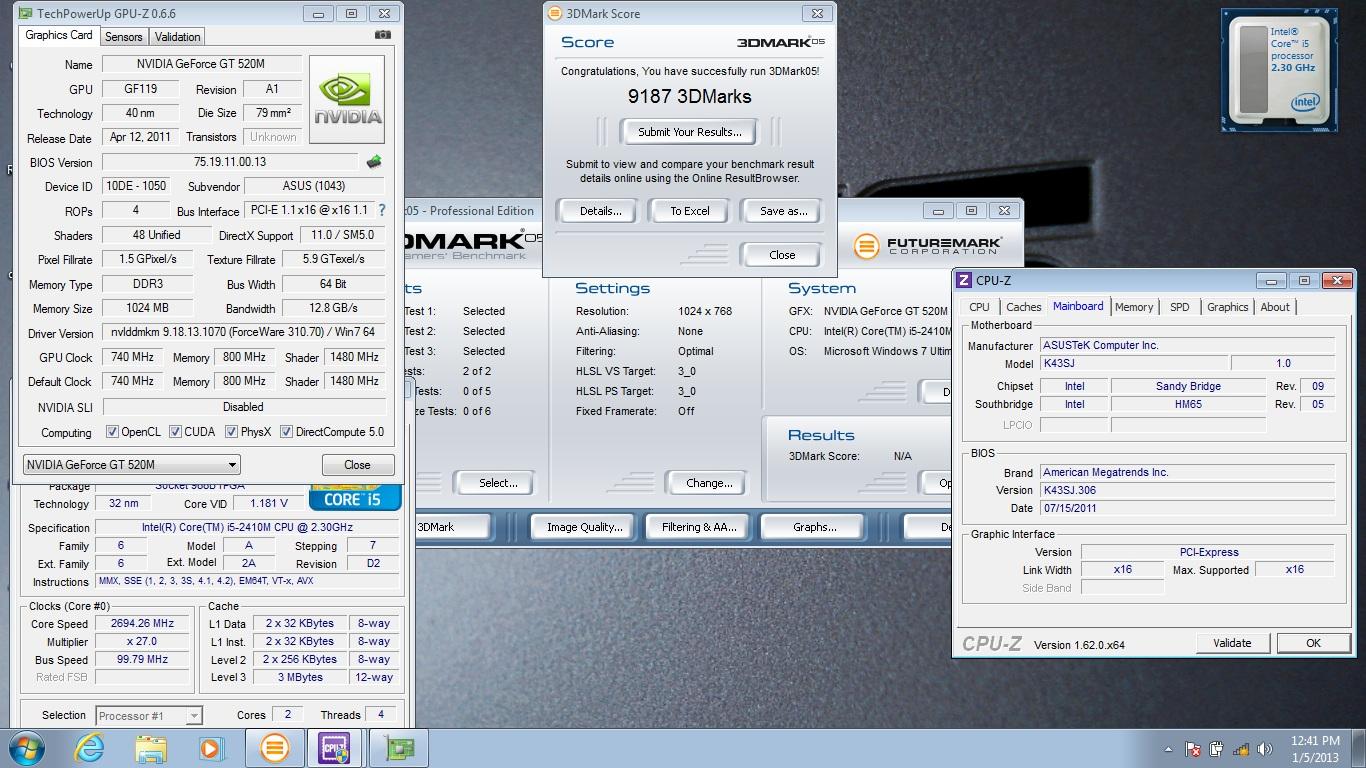
Task: Click the Details button in 3DMark Score
Action: 600,211
